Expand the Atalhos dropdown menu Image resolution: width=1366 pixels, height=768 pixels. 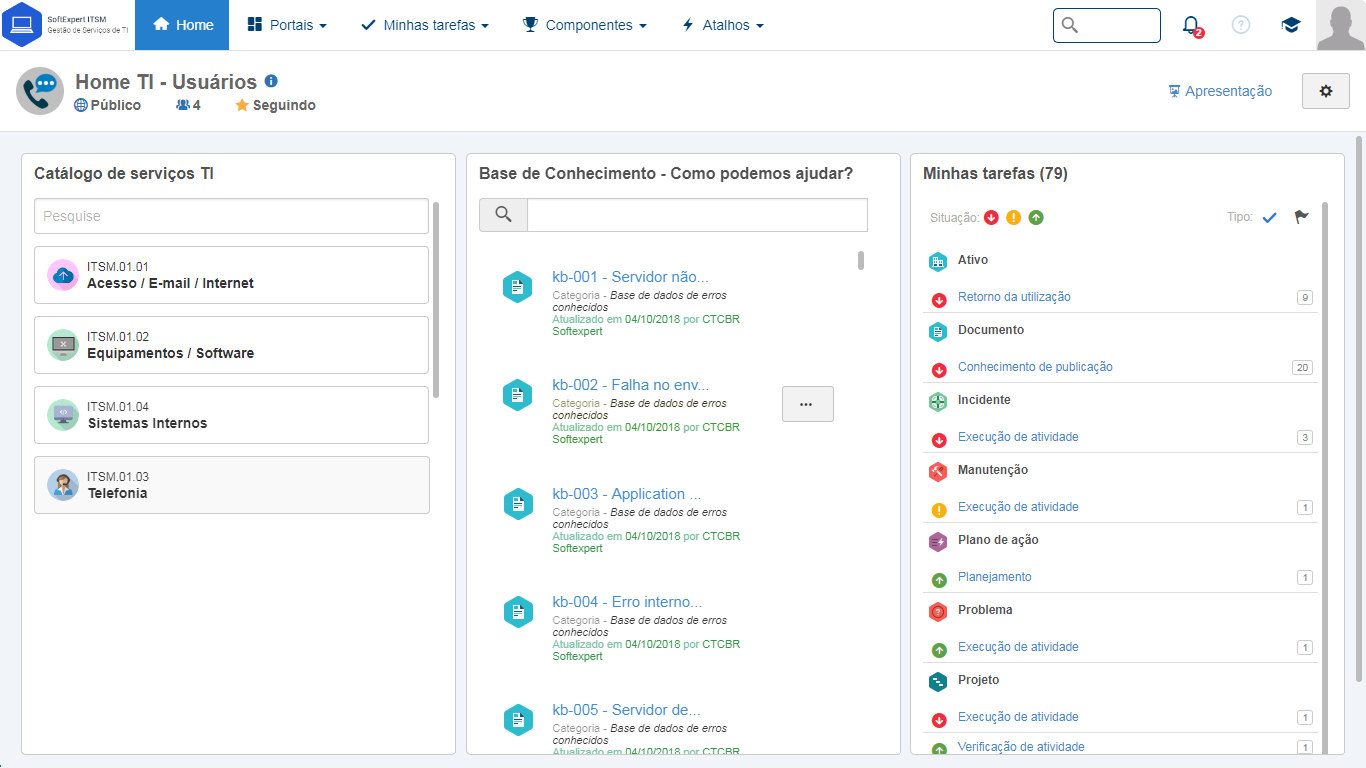pos(723,25)
